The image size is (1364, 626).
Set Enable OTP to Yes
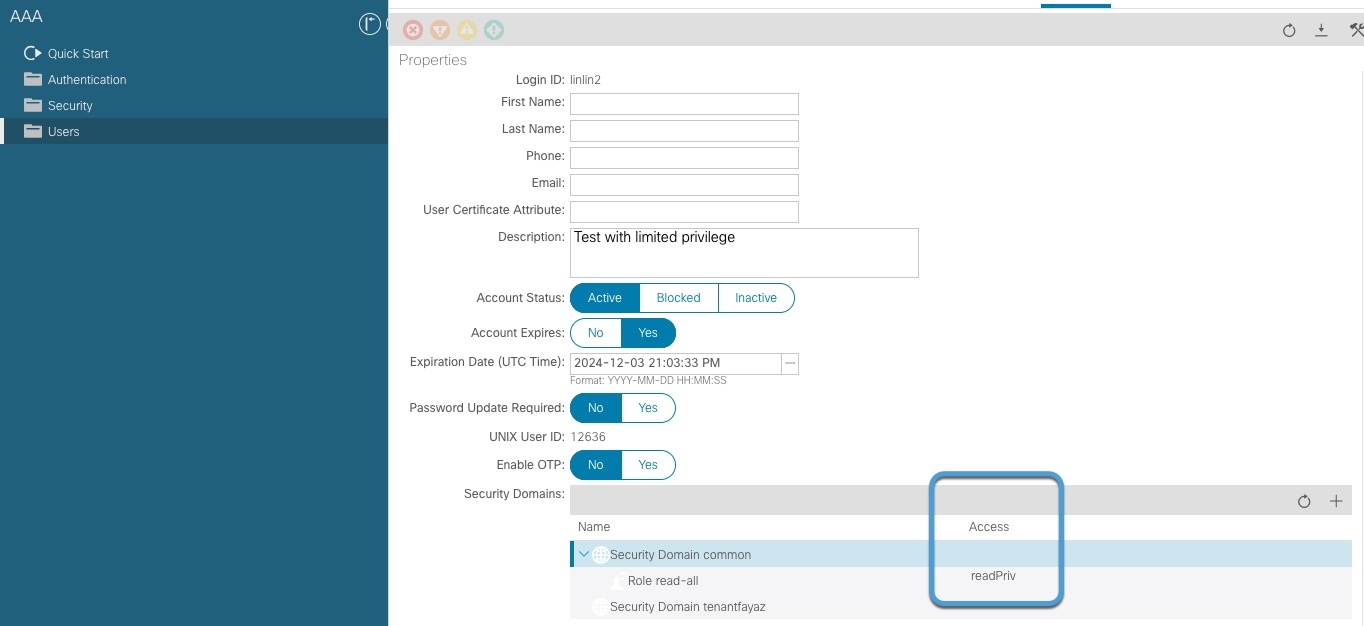[x=648, y=465]
